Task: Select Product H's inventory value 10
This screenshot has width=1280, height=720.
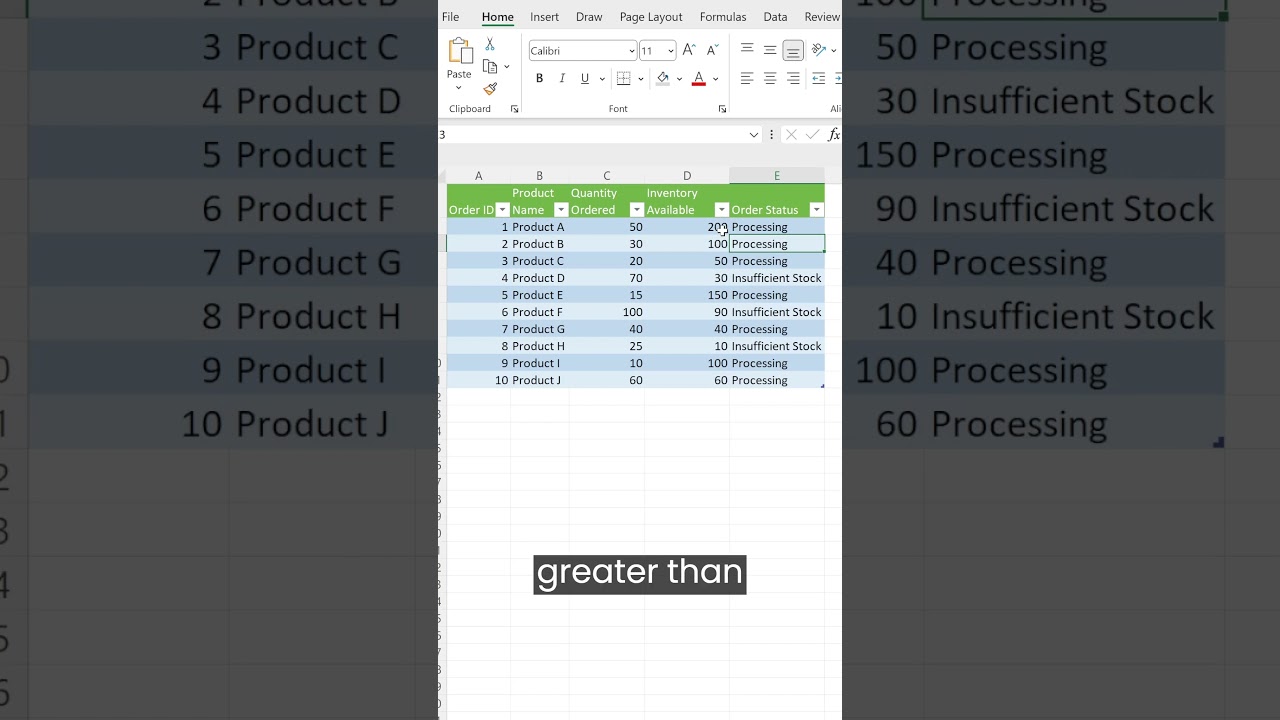Action: (687, 346)
